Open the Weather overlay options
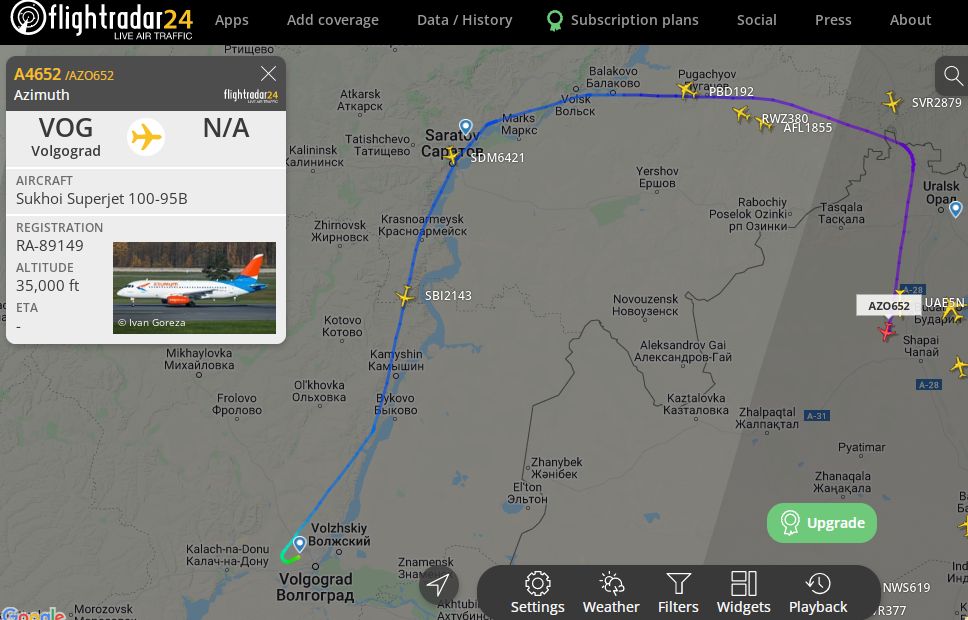Screen dimensions: 968x620 pyautogui.click(x=611, y=593)
